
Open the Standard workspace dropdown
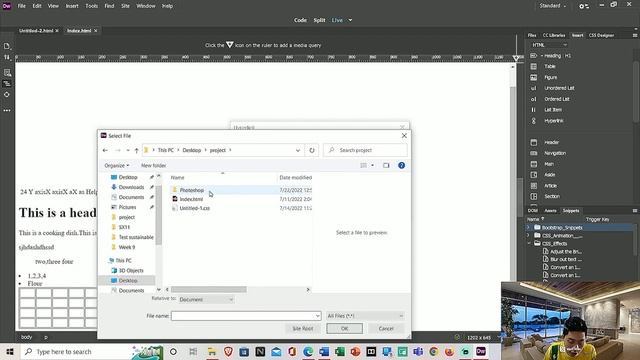(x=552, y=6)
